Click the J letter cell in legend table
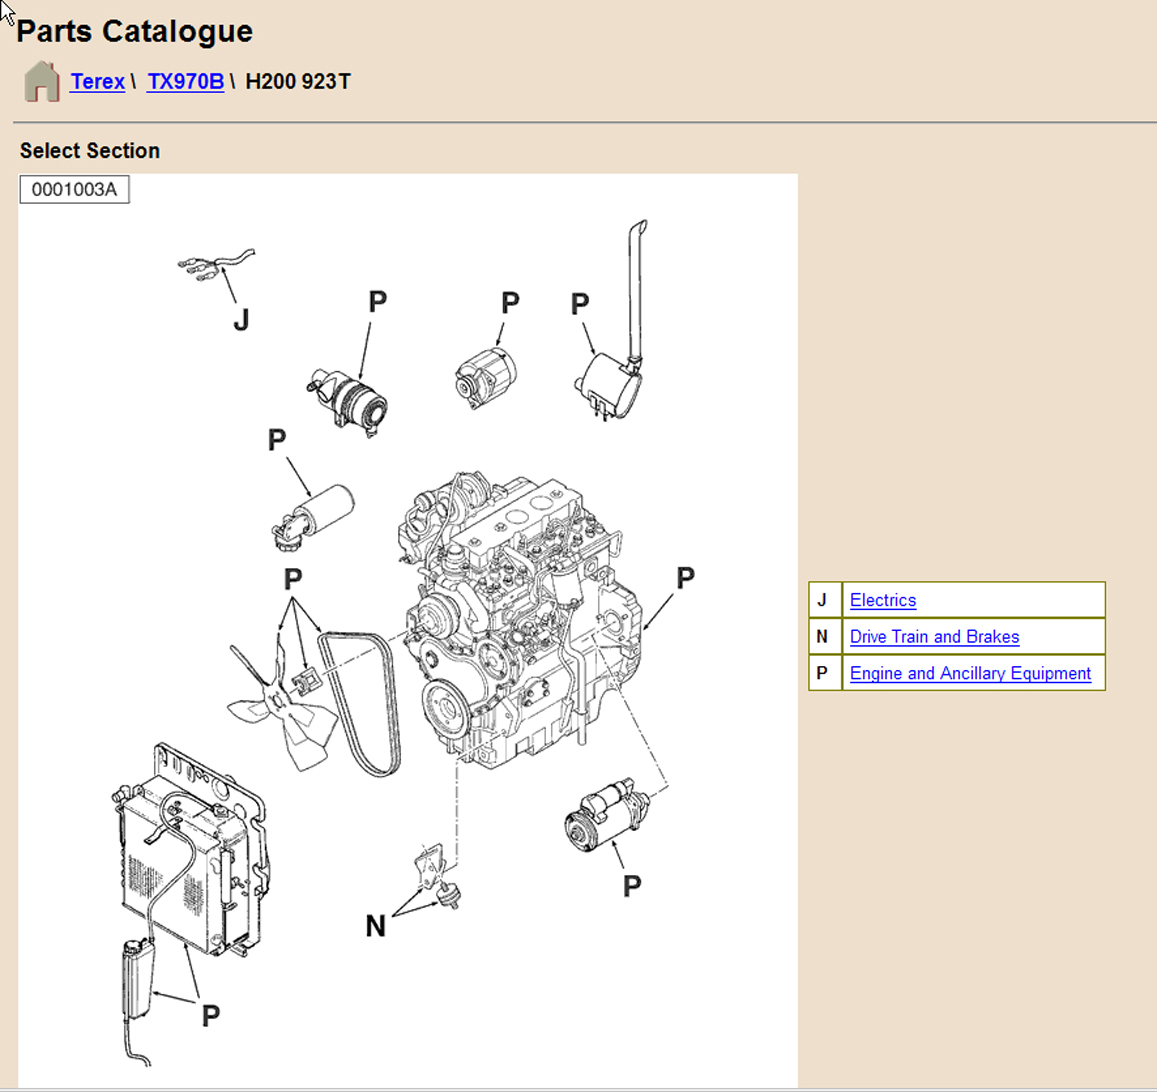The width and height of the screenshot is (1157, 1092). [824, 600]
